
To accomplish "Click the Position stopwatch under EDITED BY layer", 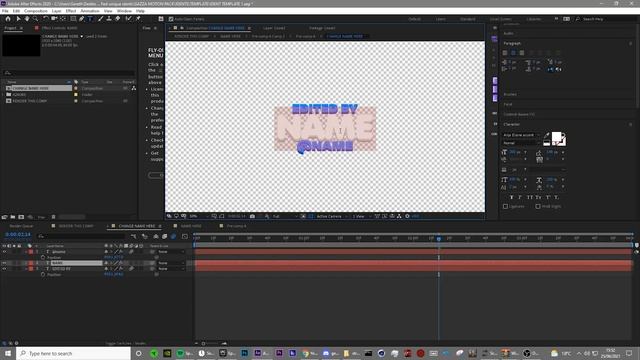I will [43, 275].
